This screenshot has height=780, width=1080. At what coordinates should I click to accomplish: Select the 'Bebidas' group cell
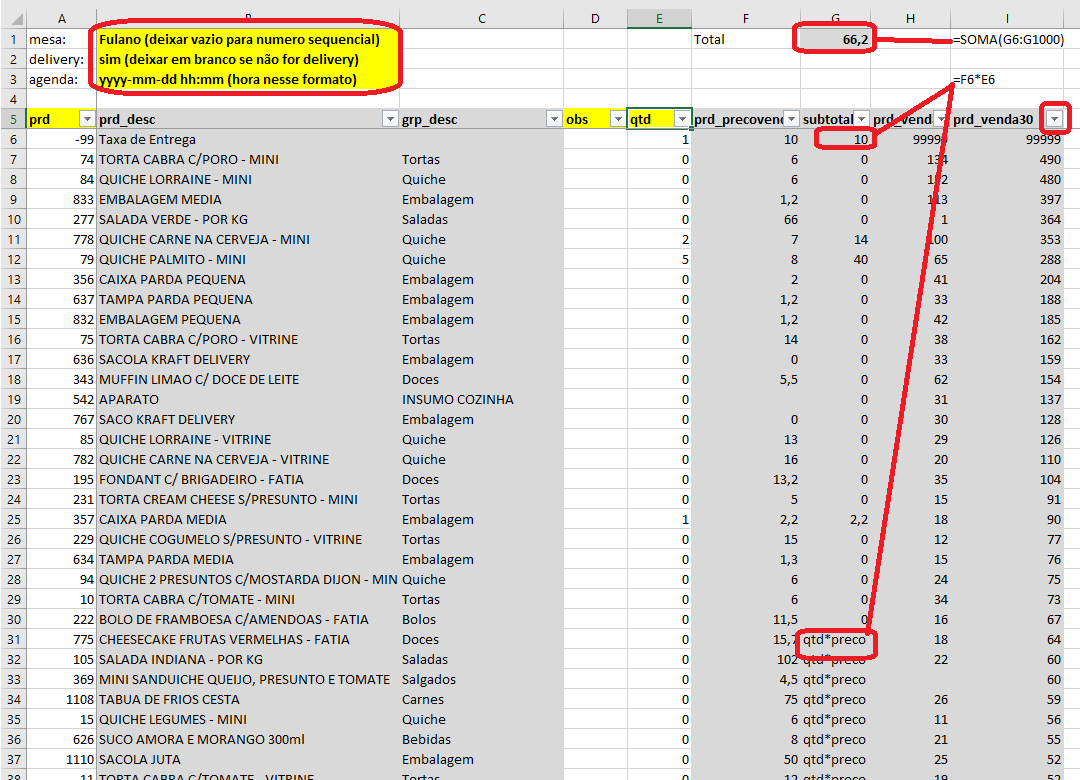481,739
